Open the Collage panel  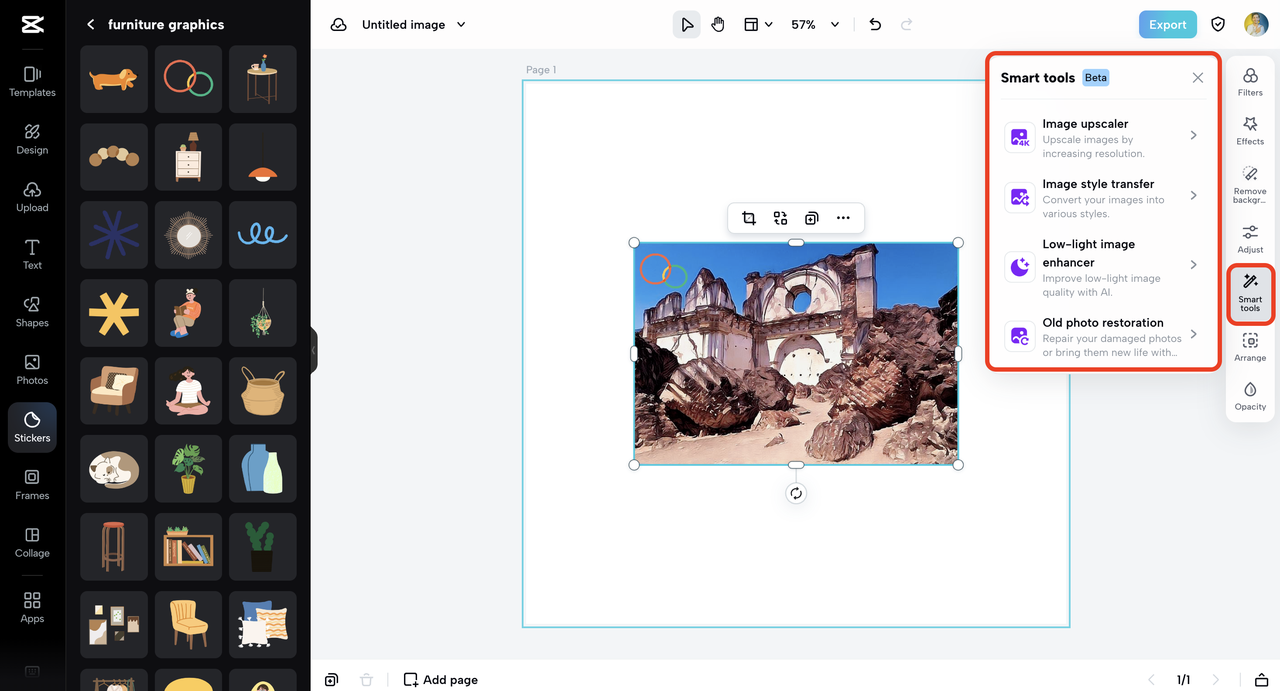32,542
